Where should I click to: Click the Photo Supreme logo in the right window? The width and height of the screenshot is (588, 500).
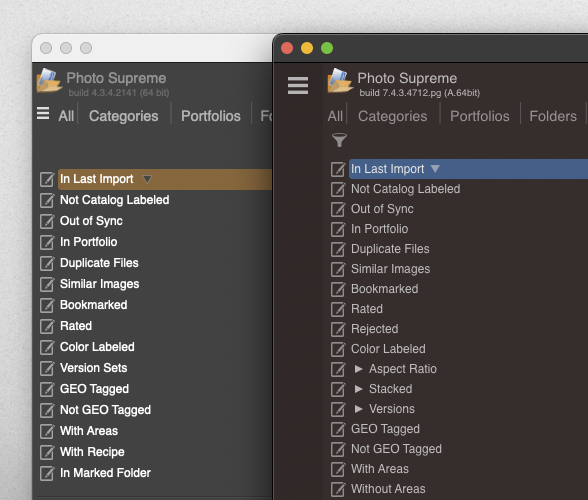click(340, 80)
